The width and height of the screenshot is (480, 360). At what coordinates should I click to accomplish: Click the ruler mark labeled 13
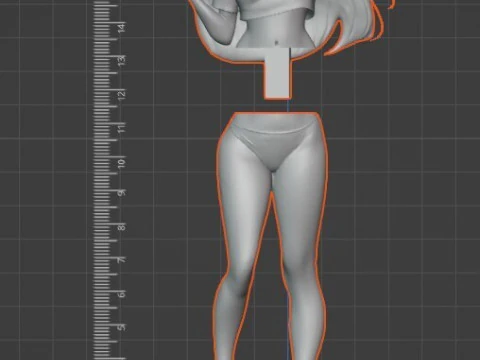click(122, 60)
